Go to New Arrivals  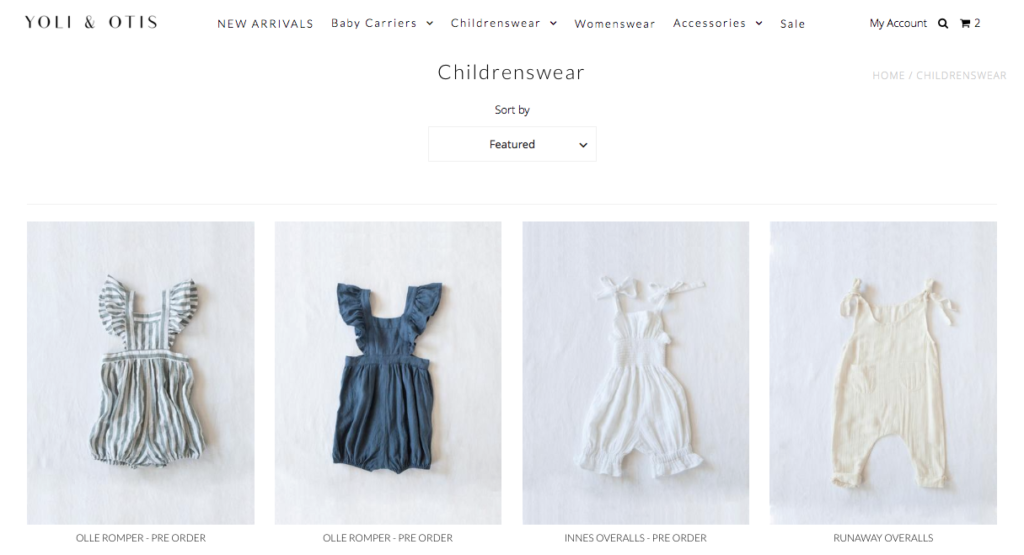click(x=265, y=24)
